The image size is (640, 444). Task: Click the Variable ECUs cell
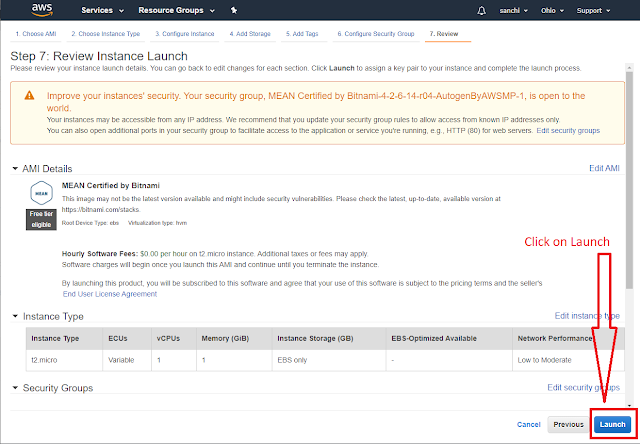tap(127, 360)
